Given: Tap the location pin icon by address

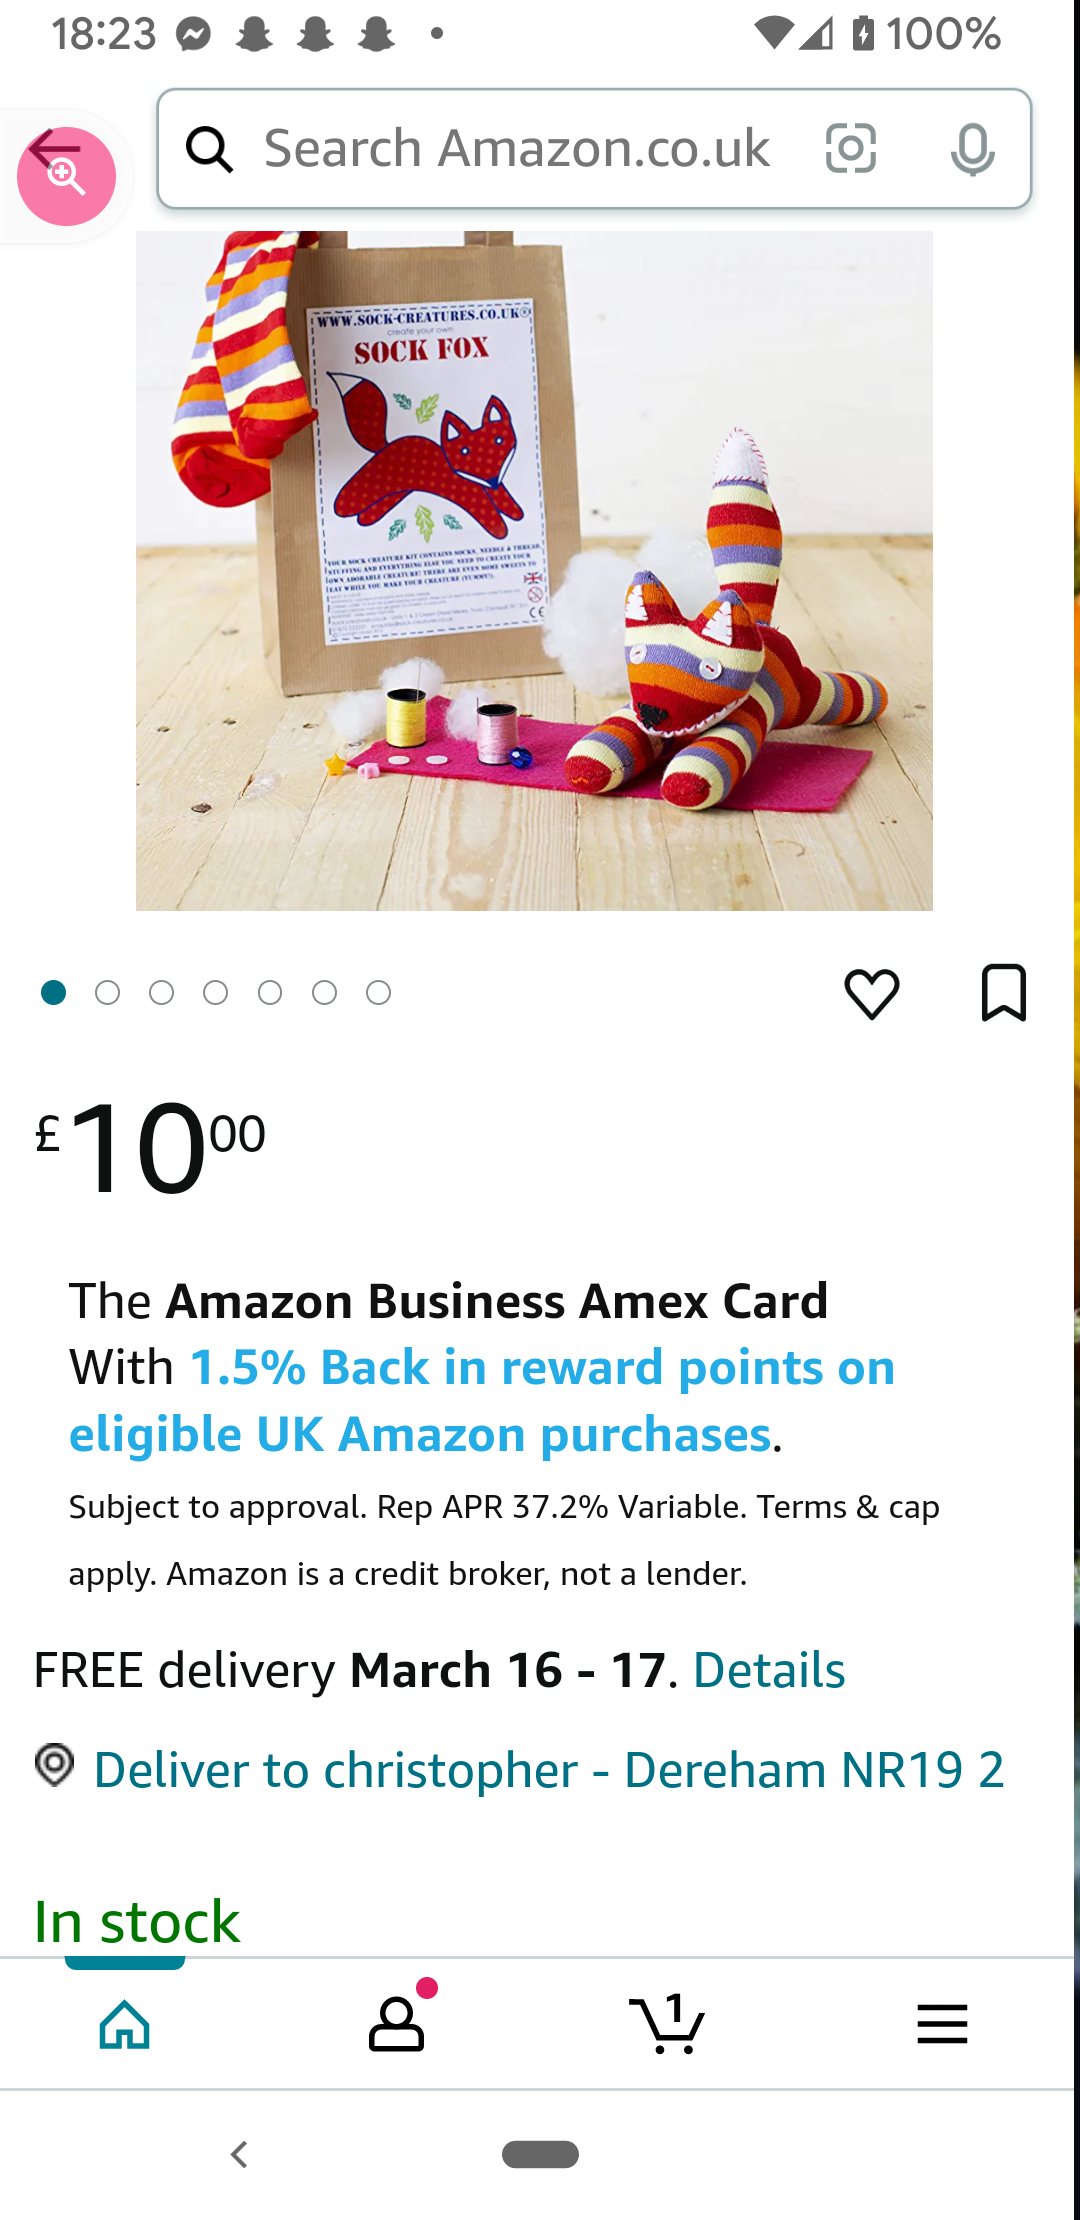Looking at the screenshot, I should tap(55, 1765).
